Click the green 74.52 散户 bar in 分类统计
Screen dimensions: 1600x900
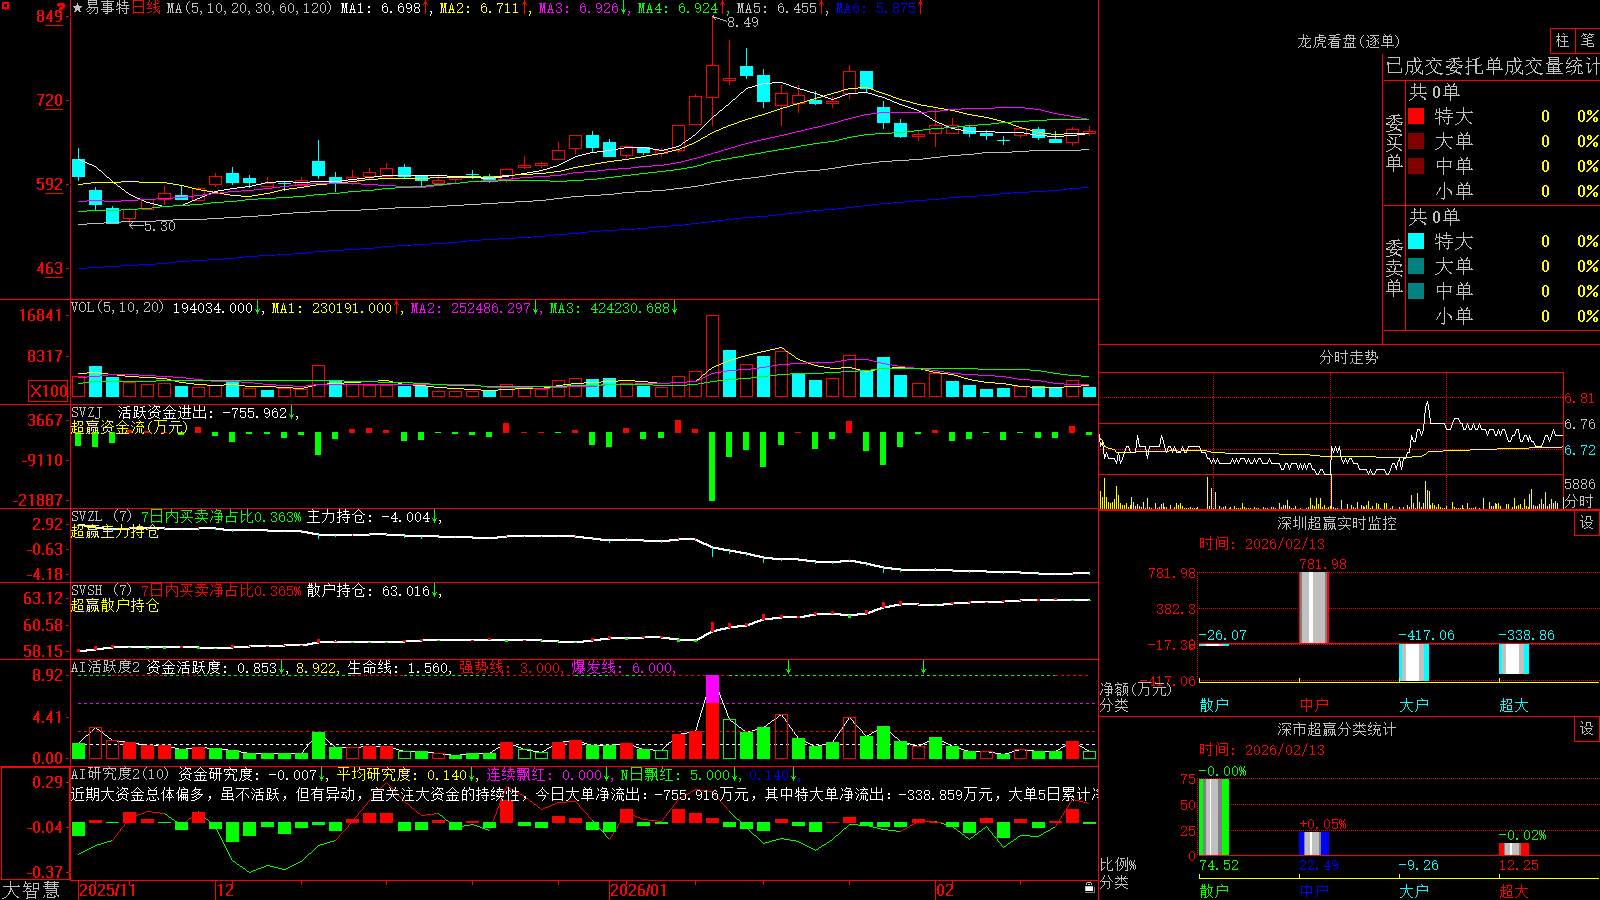coord(1214,817)
